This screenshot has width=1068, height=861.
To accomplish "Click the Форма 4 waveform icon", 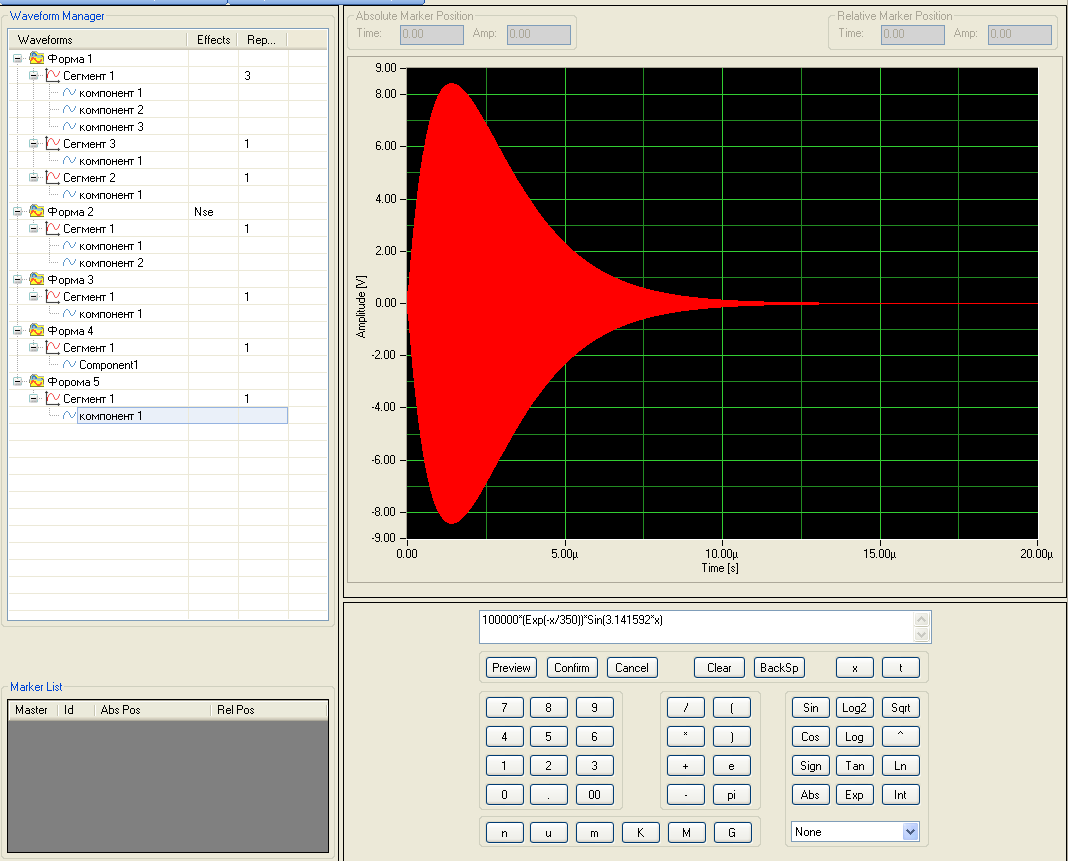I will (36, 331).
